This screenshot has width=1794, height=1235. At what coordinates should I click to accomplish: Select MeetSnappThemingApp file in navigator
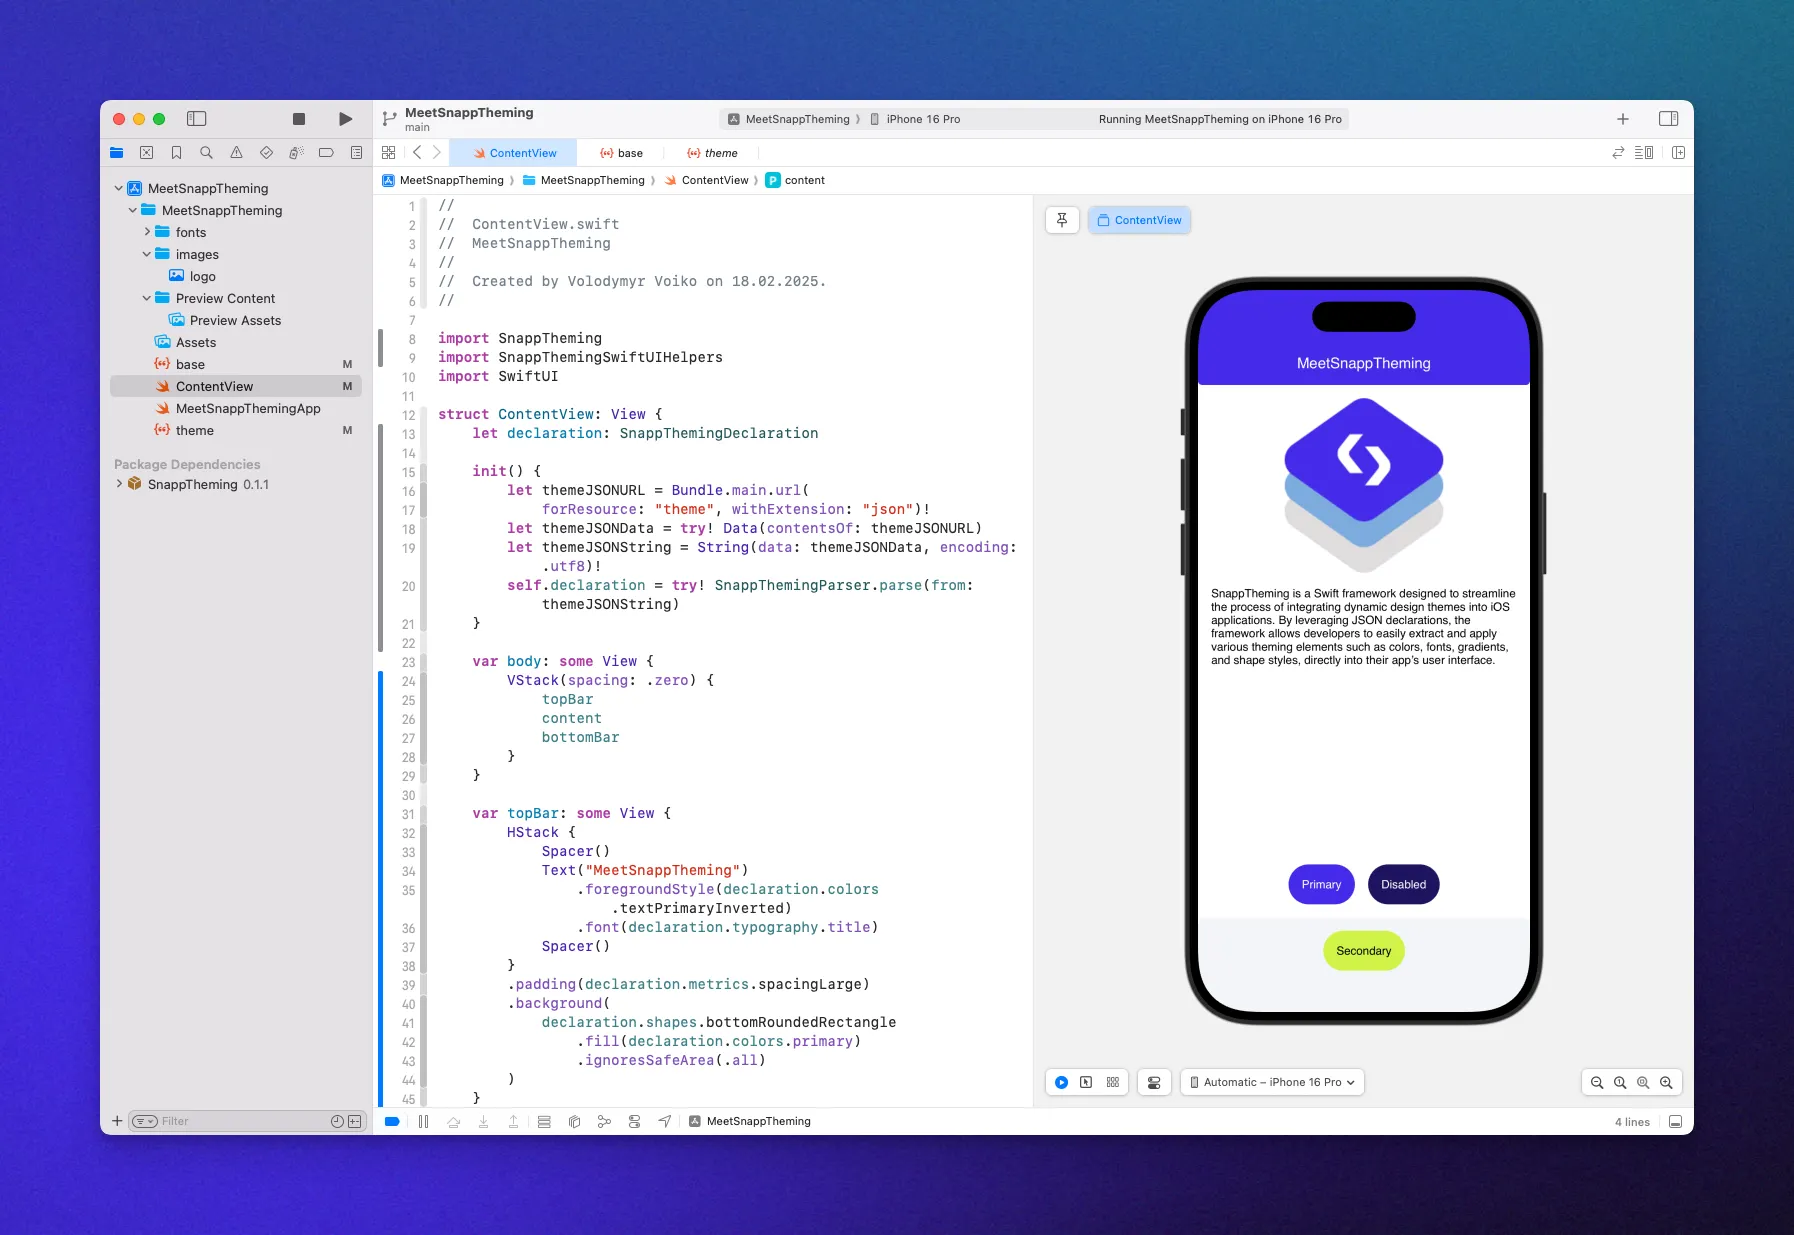pos(248,409)
